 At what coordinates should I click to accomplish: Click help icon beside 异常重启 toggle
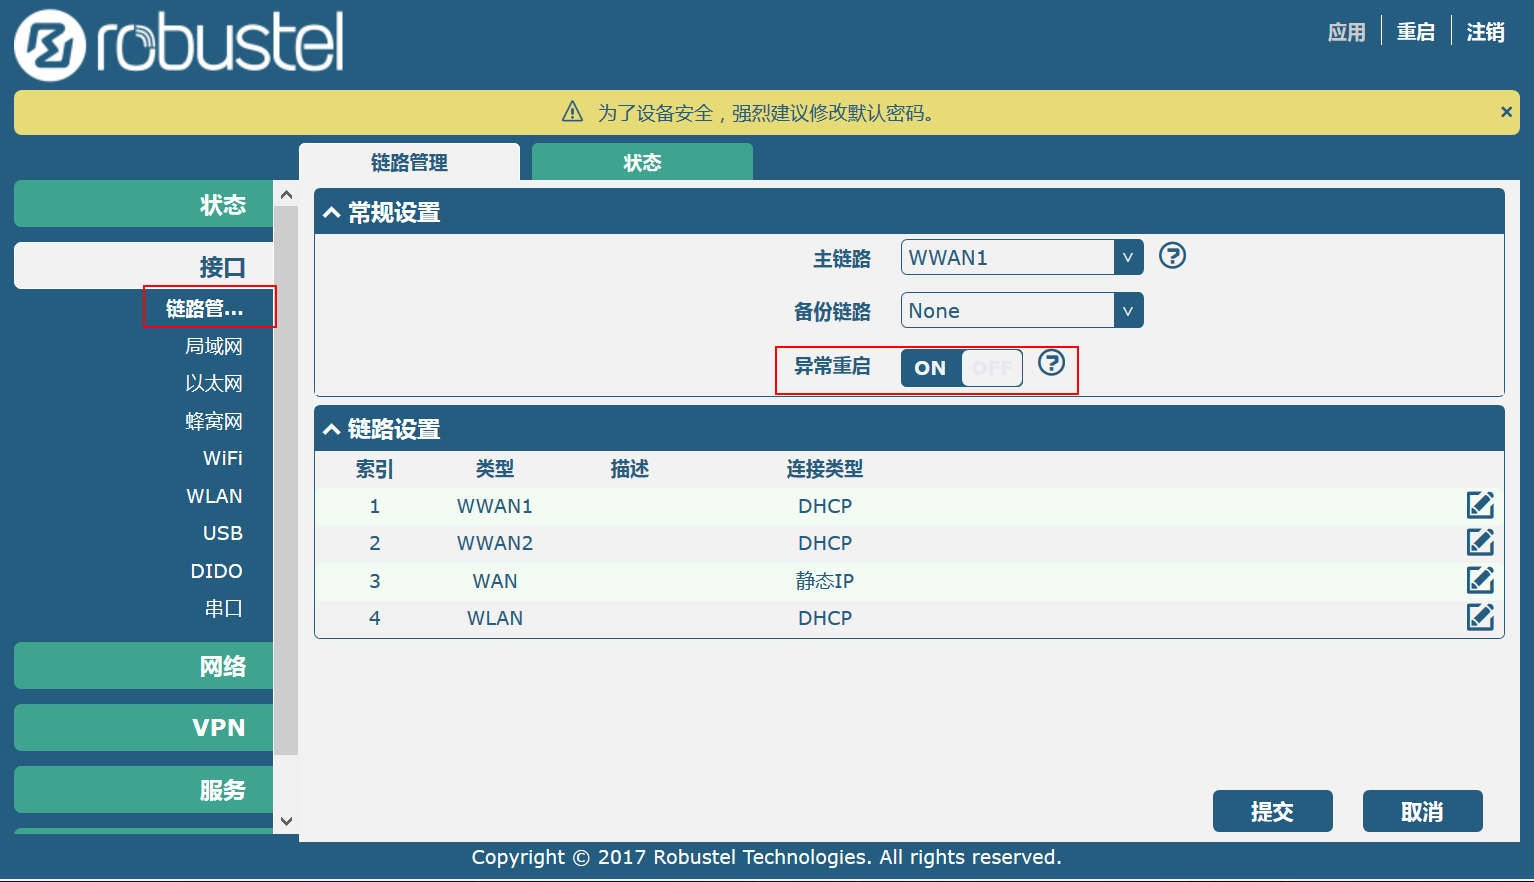pyautogui.click(x=1051, y=362)
